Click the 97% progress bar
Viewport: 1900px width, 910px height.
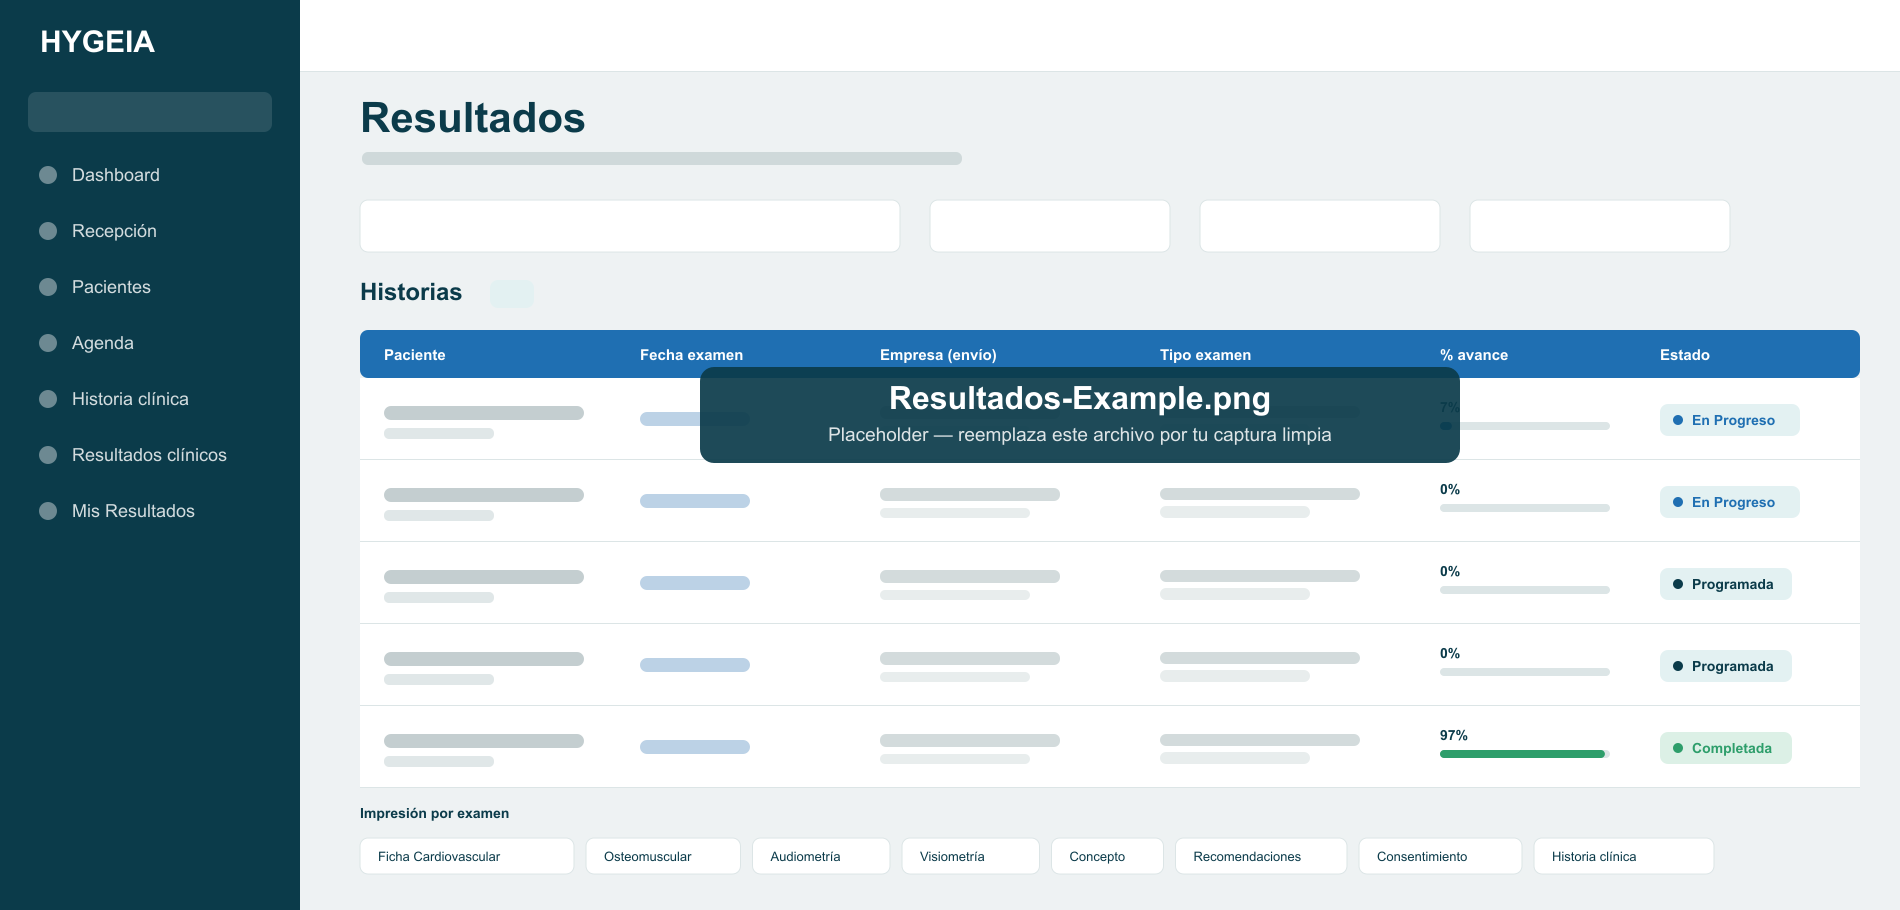tap(1525, 754)
